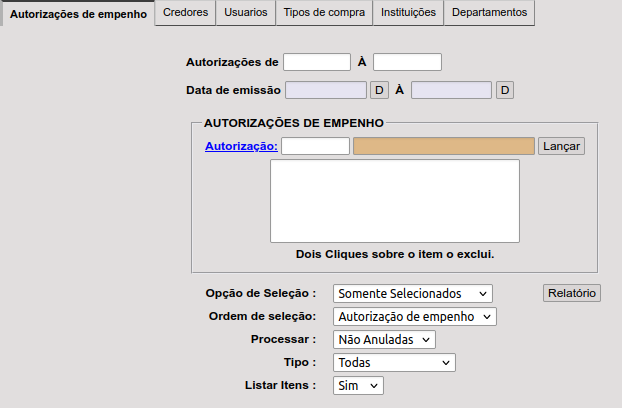Viewport: 622px width, 408px height.
Task: Click the Lançar button
Action: tap(561, 146)
